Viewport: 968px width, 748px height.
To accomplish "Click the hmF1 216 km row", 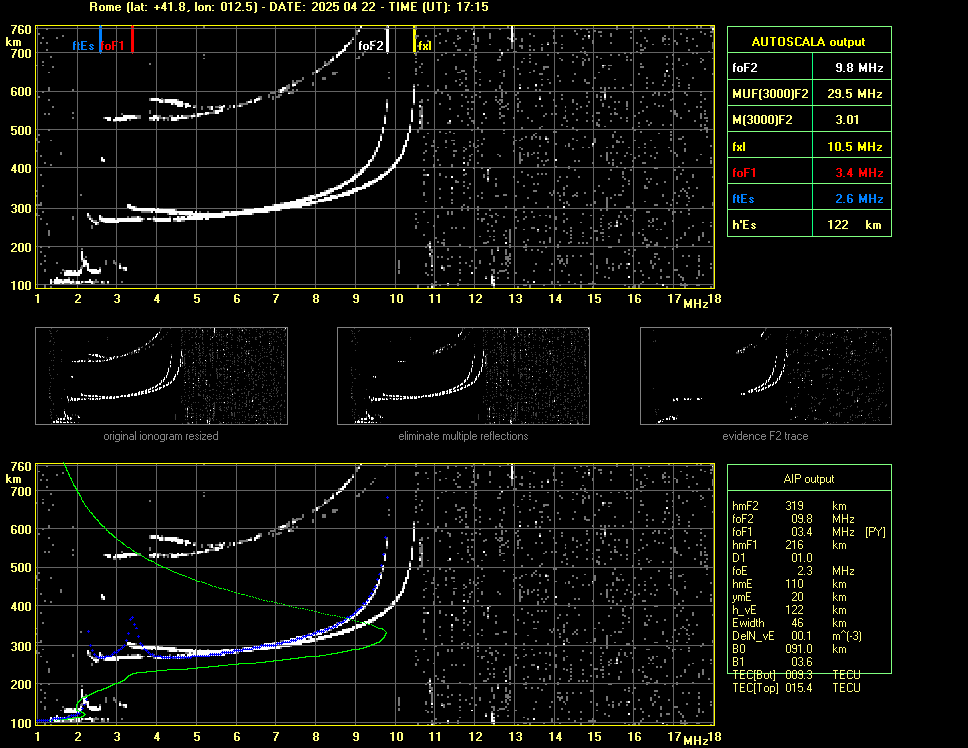I will click(x=789, y=545).
